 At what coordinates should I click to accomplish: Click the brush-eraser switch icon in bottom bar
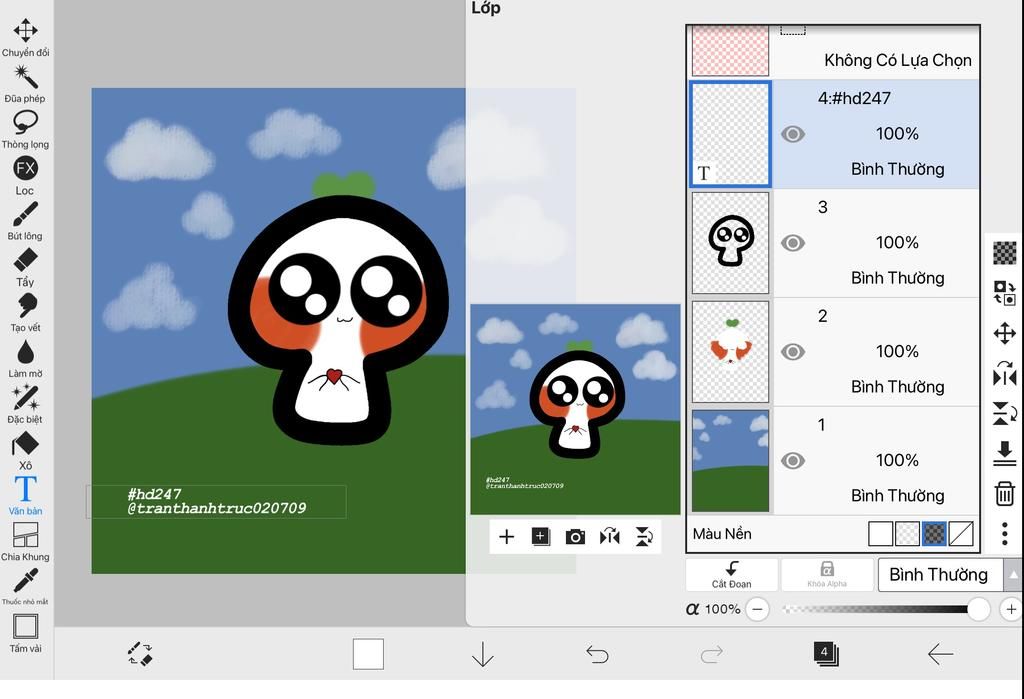click(x=140, y=654)
